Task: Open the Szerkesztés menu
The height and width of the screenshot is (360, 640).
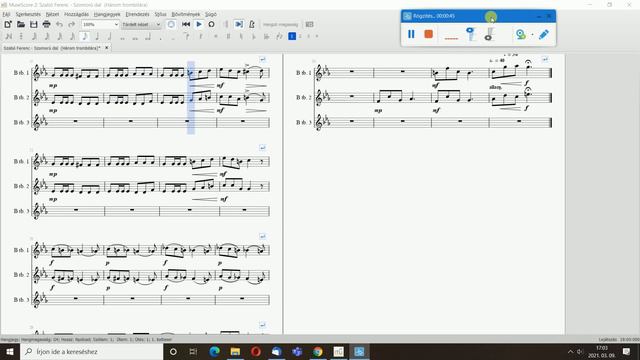Action: pos(28,14)
